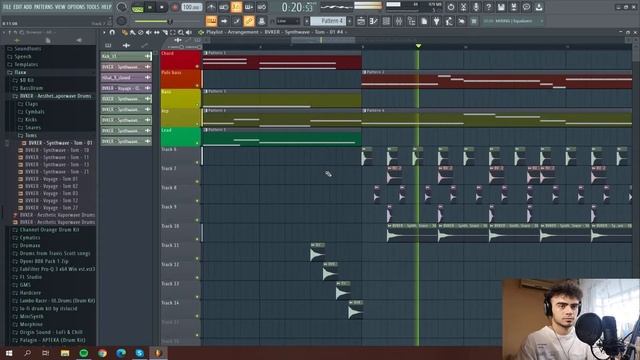
Task: Toggle the metronome icon
Action: click(211, 7)
